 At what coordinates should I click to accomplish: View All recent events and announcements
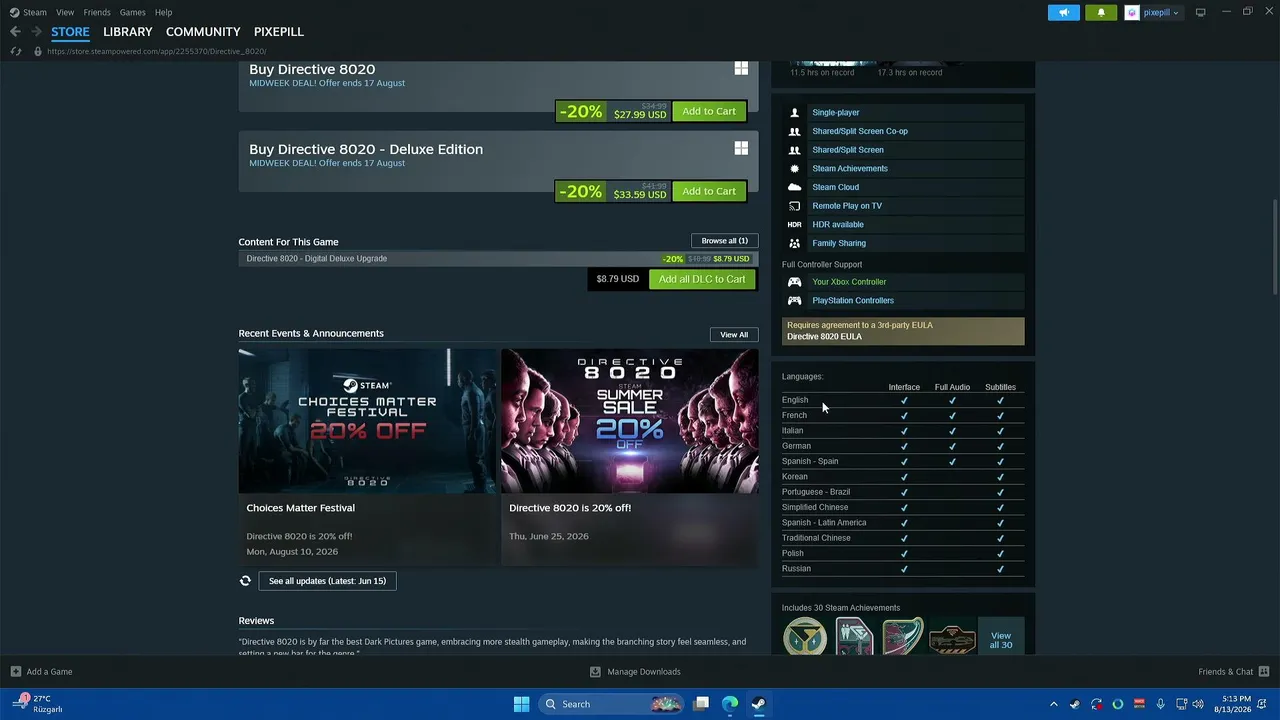tap(734, 335)
